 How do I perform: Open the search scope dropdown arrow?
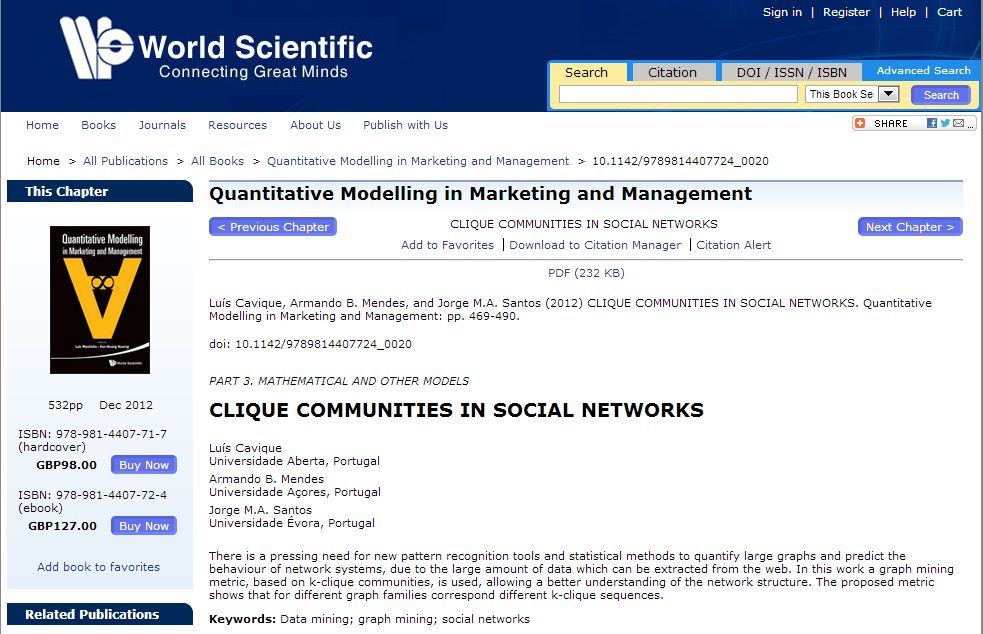[x=888, y=94]
